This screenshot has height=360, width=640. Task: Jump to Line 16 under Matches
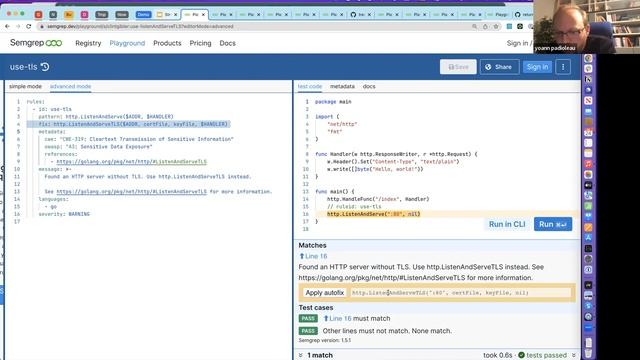coord(313,256)
